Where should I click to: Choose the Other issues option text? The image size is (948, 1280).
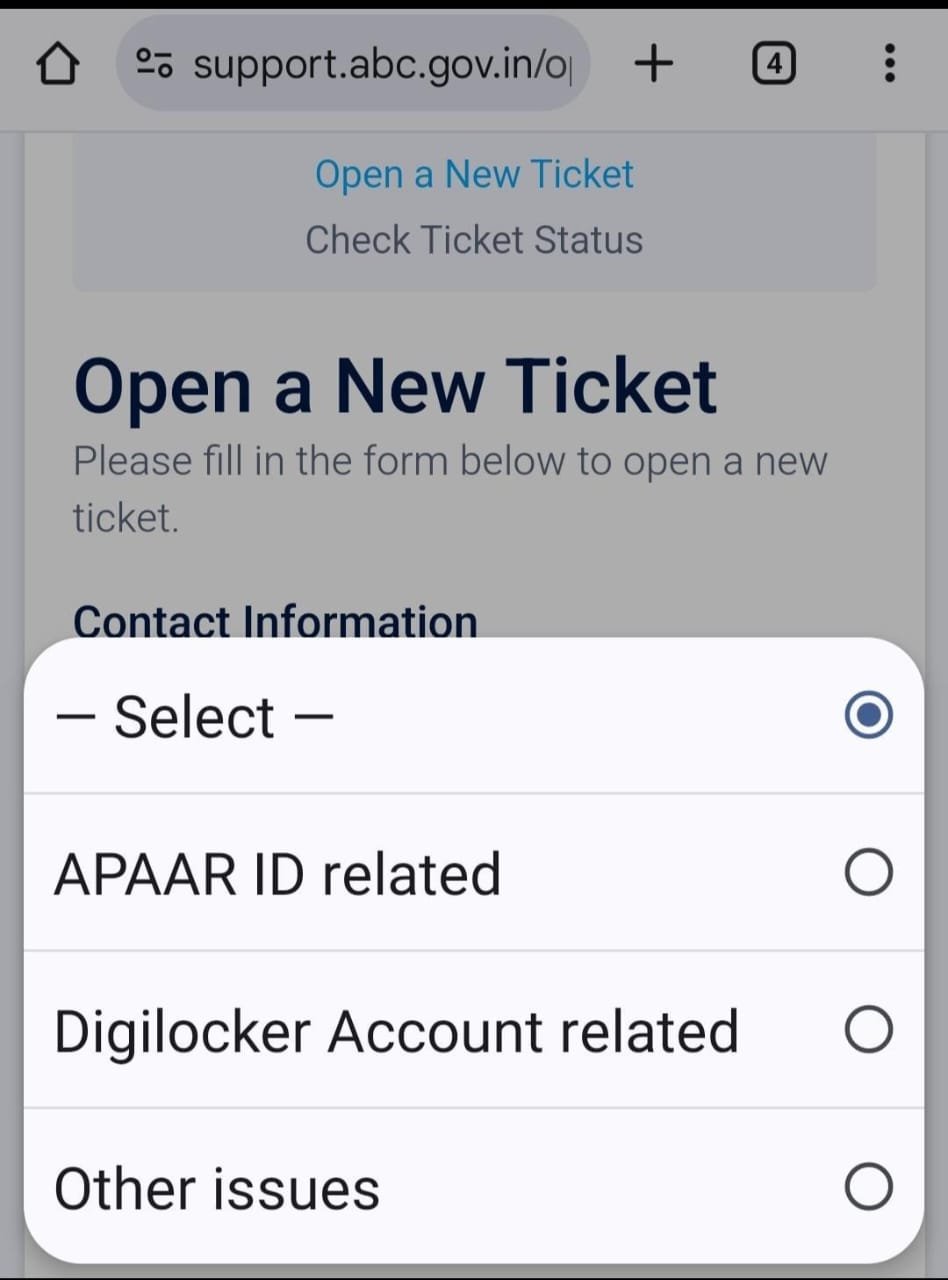coord(217,1188)
